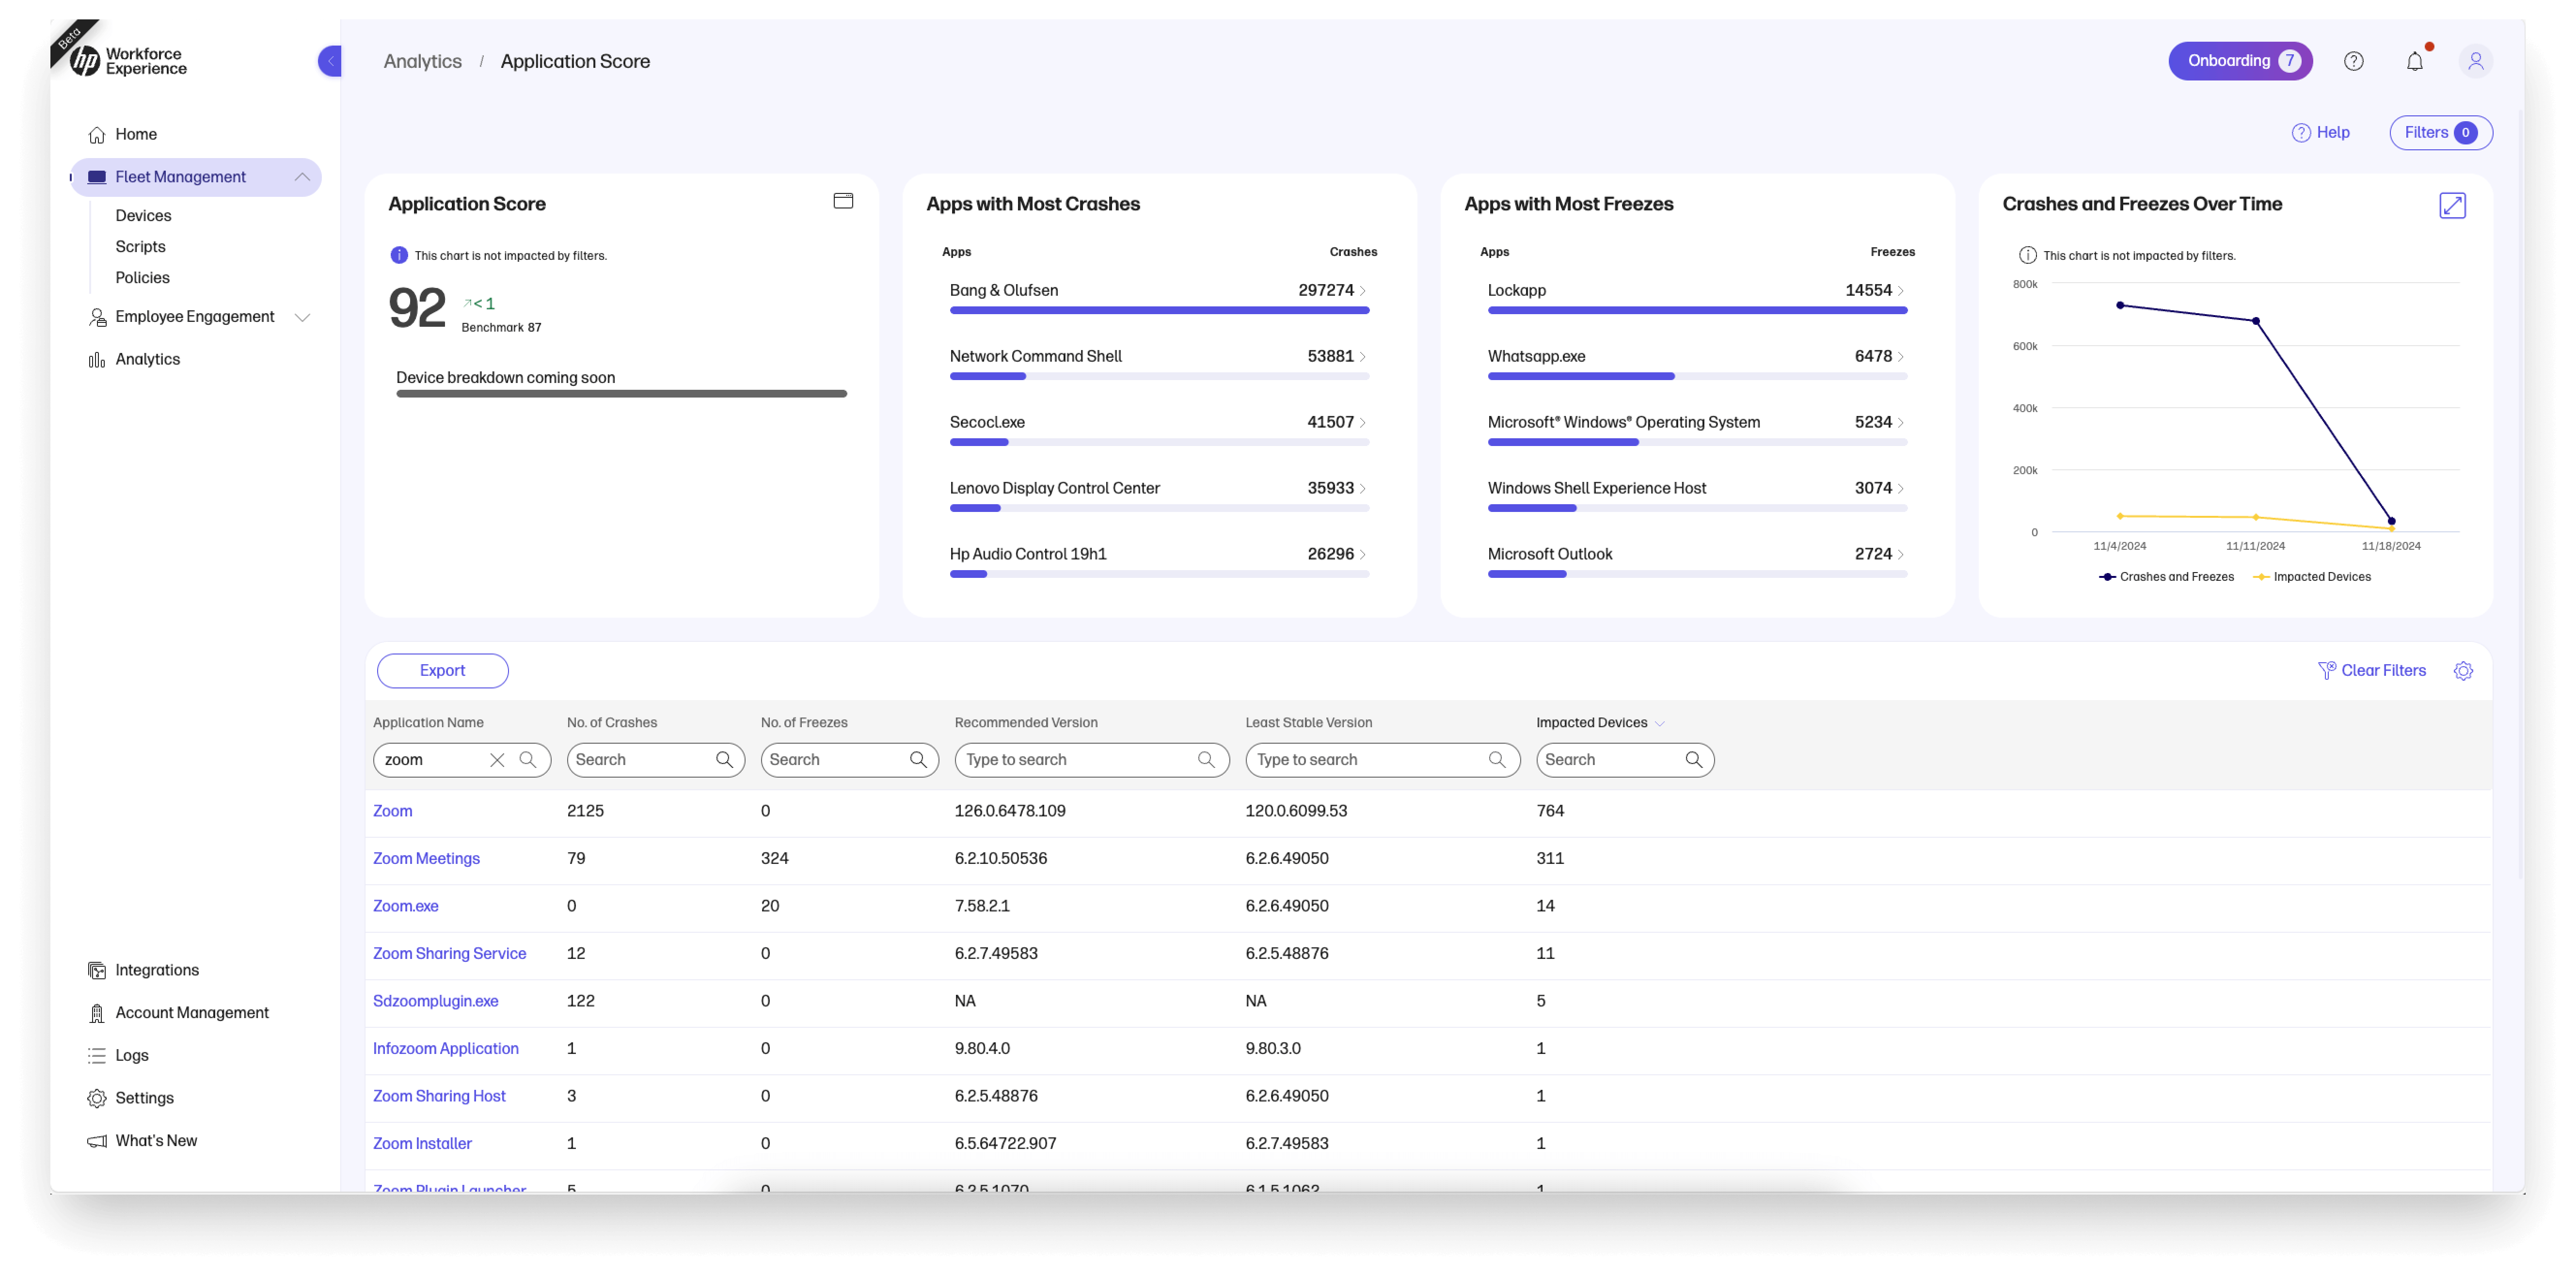The height and width of the screenshot is (1276, 2576).
Task: Open Policies under Fleet Management
Action: 142,277
